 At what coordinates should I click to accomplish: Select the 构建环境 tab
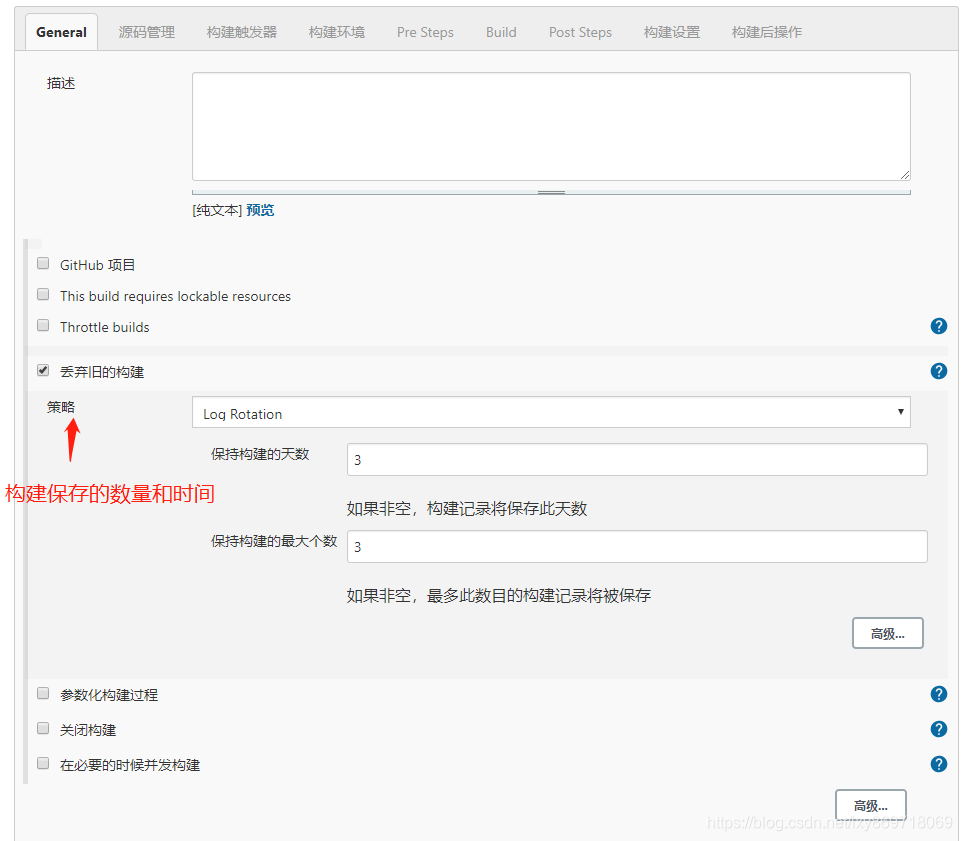[337, 32]
